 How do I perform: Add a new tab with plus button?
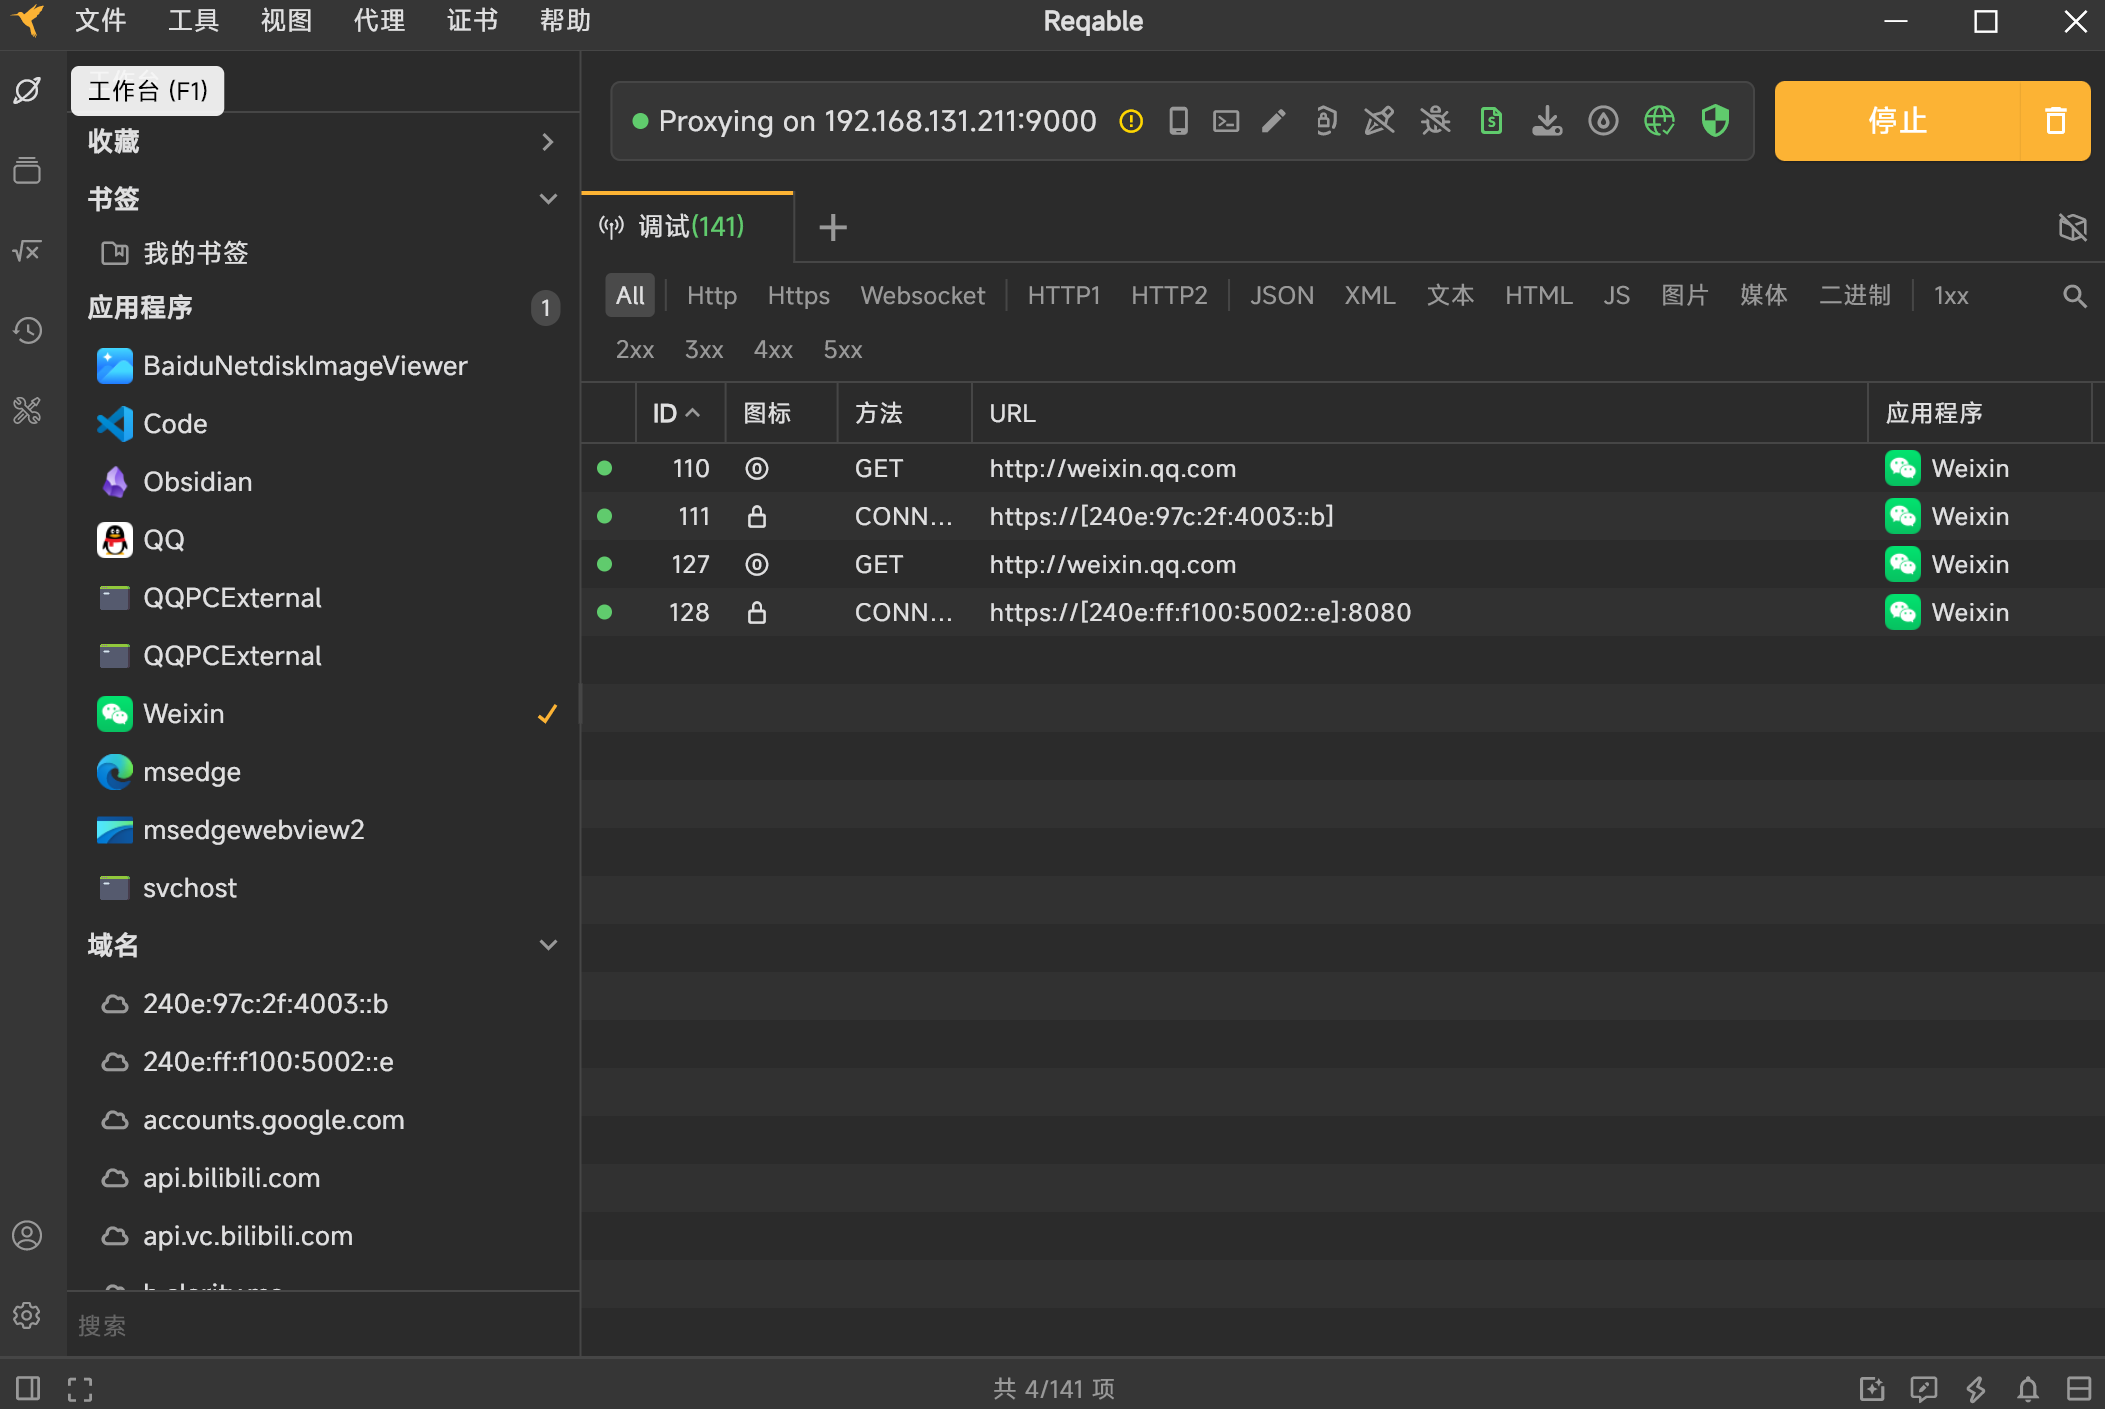coord(832,228)
